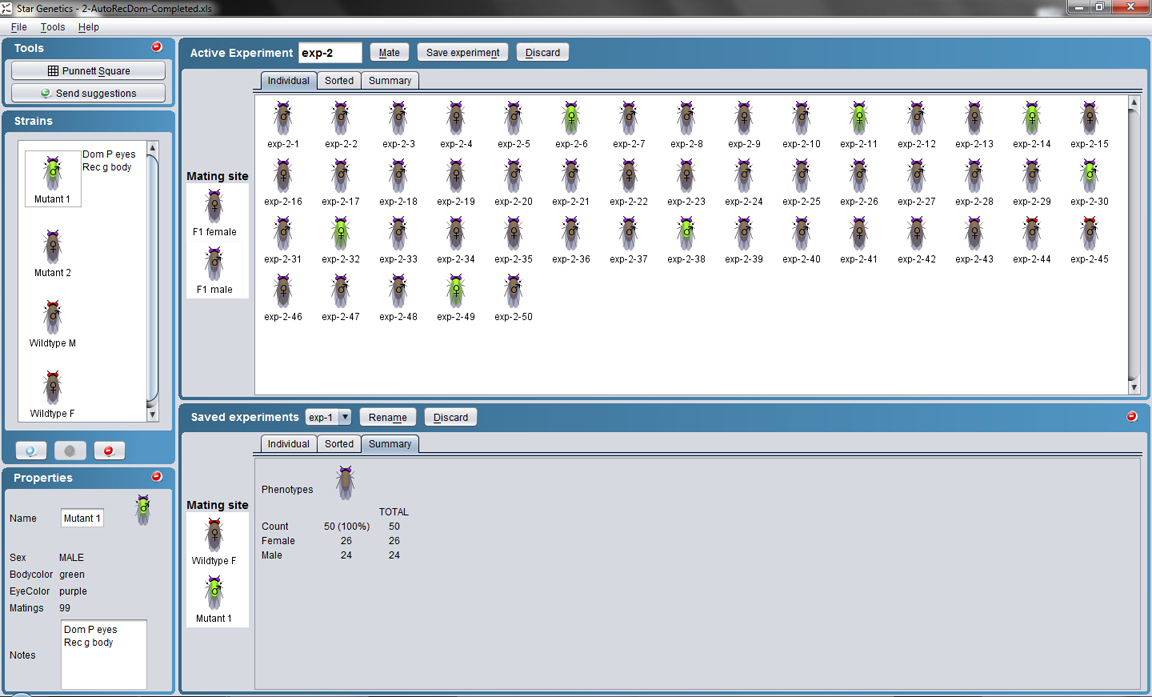Switch to Sorted tab in Active Experiment

(339, 80)
